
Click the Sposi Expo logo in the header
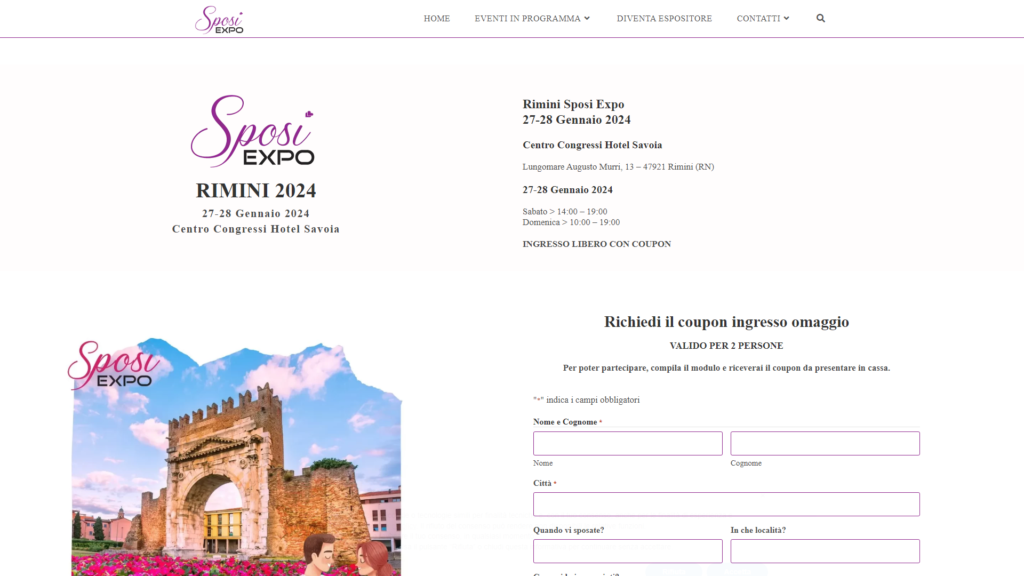[219, 20]
